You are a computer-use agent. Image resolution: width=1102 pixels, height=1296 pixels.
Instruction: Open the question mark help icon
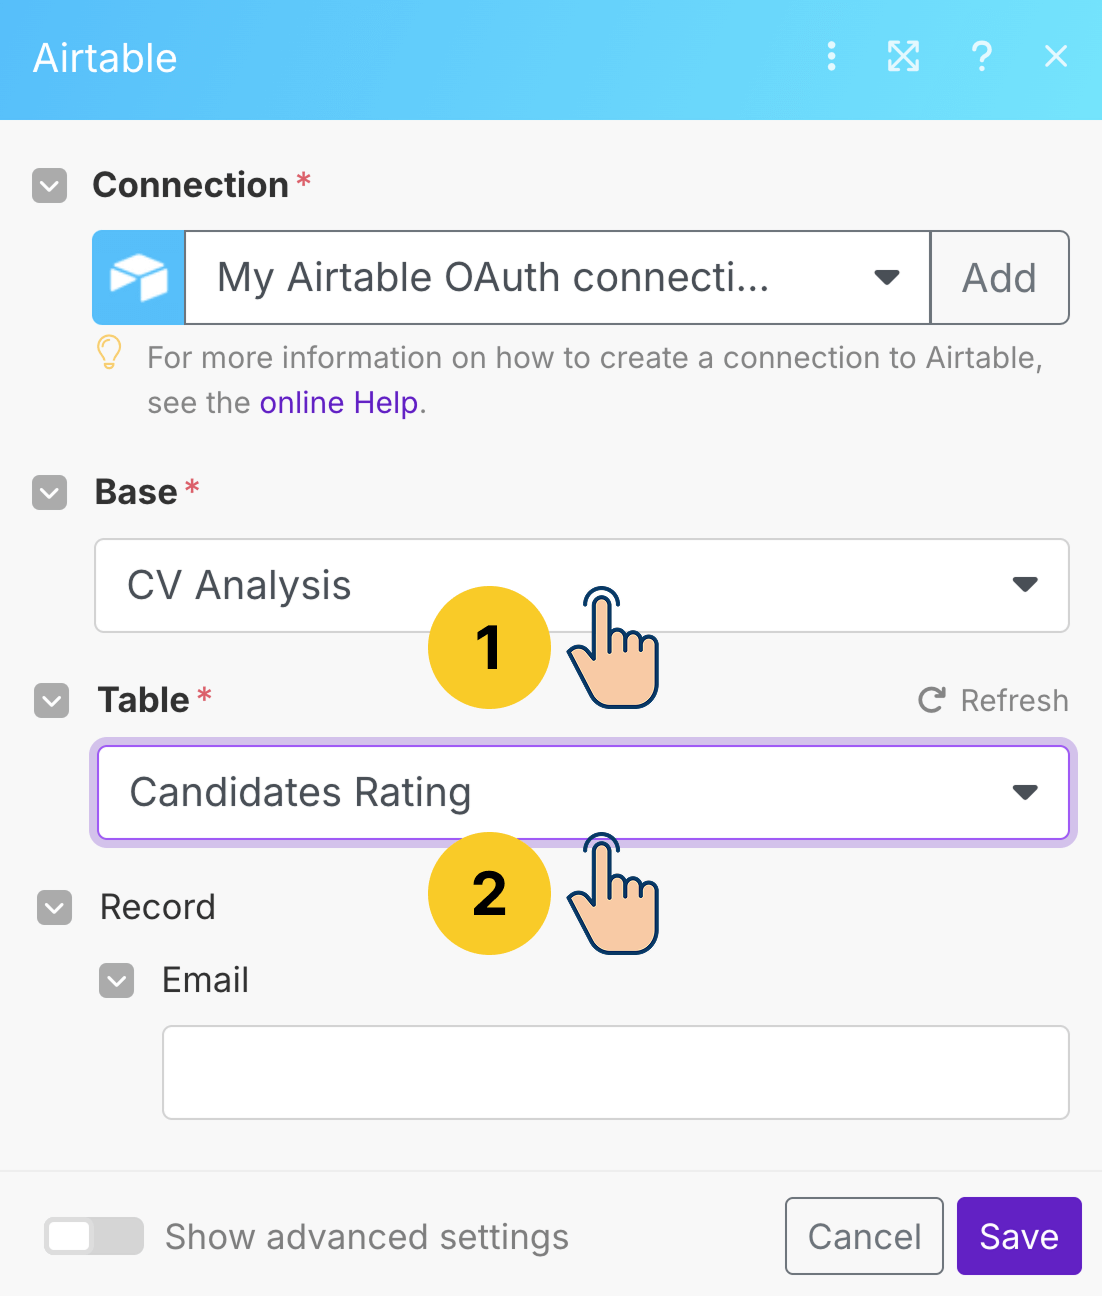981,57
